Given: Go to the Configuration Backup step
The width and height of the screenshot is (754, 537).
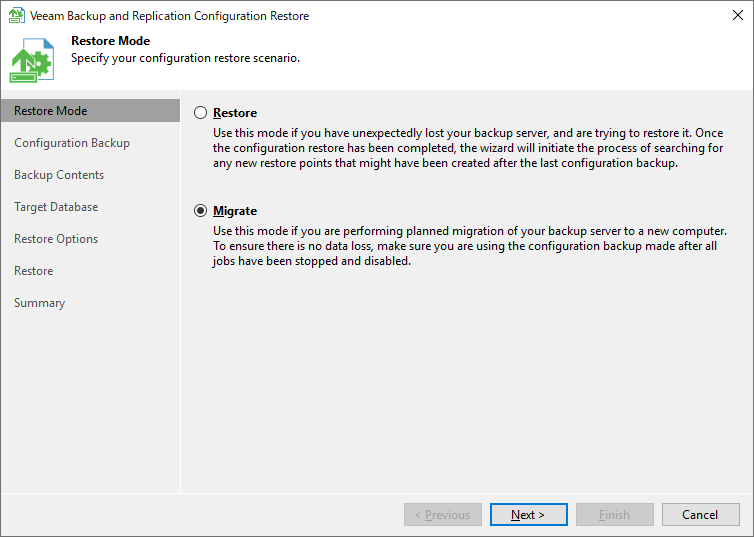Looking at the screenshot, I should click(x=72, y=143).
